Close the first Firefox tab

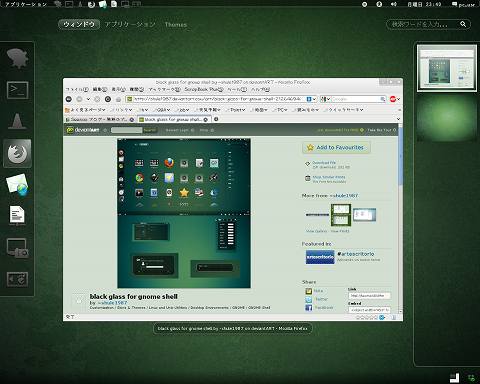pos(132,119)
